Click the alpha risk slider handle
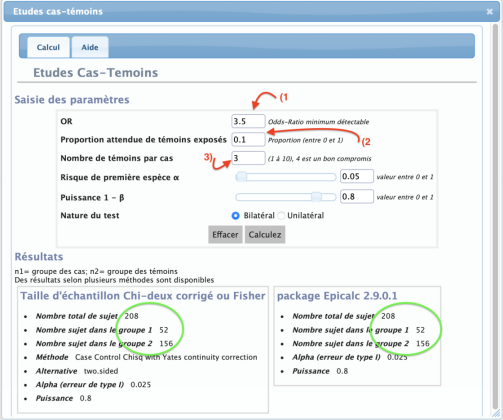Image resolution: width=503 pixels, height=420 pixels. [241, 177]
